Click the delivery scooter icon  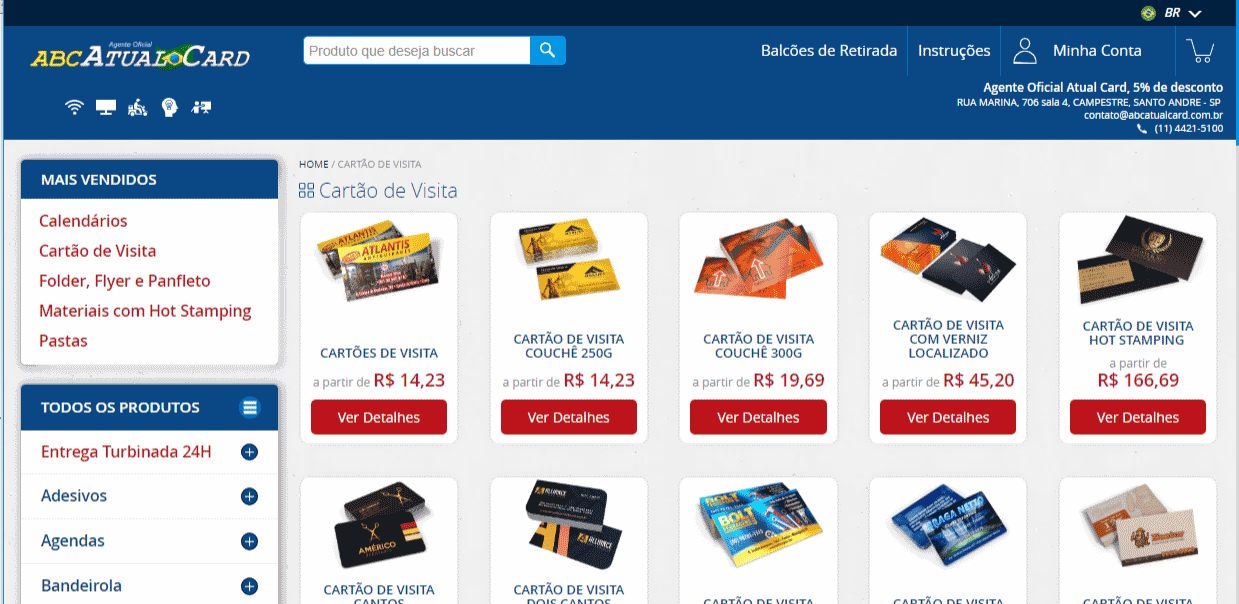tap(138, 107)
